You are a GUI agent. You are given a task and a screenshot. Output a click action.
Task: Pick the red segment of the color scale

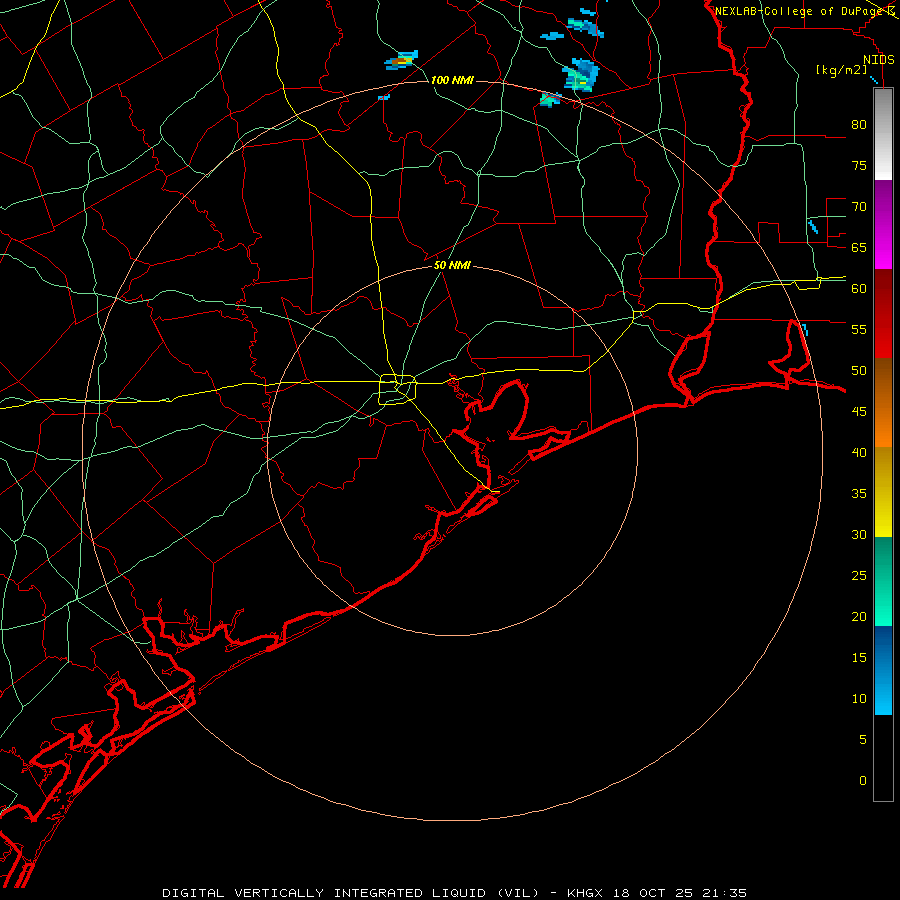[883, 313]
